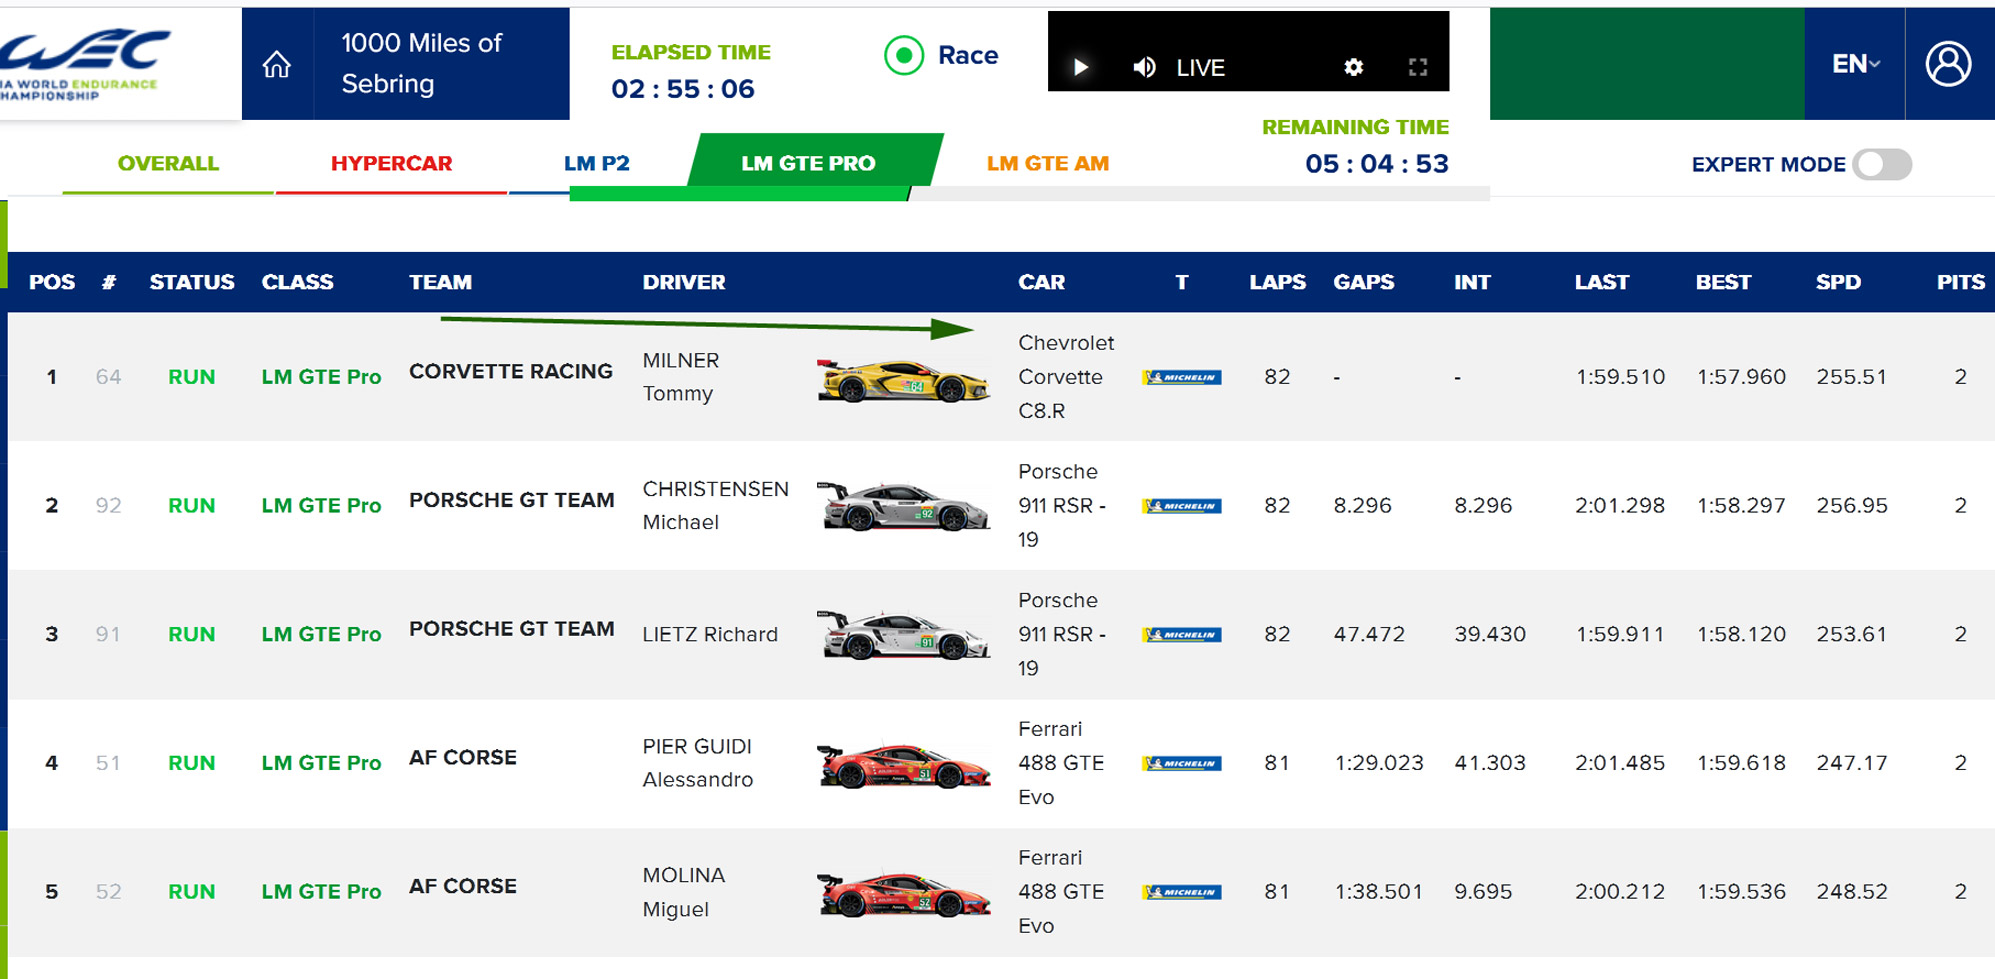The image size is (1995, 979).
Task: Click Michelin tyre logo in Lietz row
Action: [1181, 635]
